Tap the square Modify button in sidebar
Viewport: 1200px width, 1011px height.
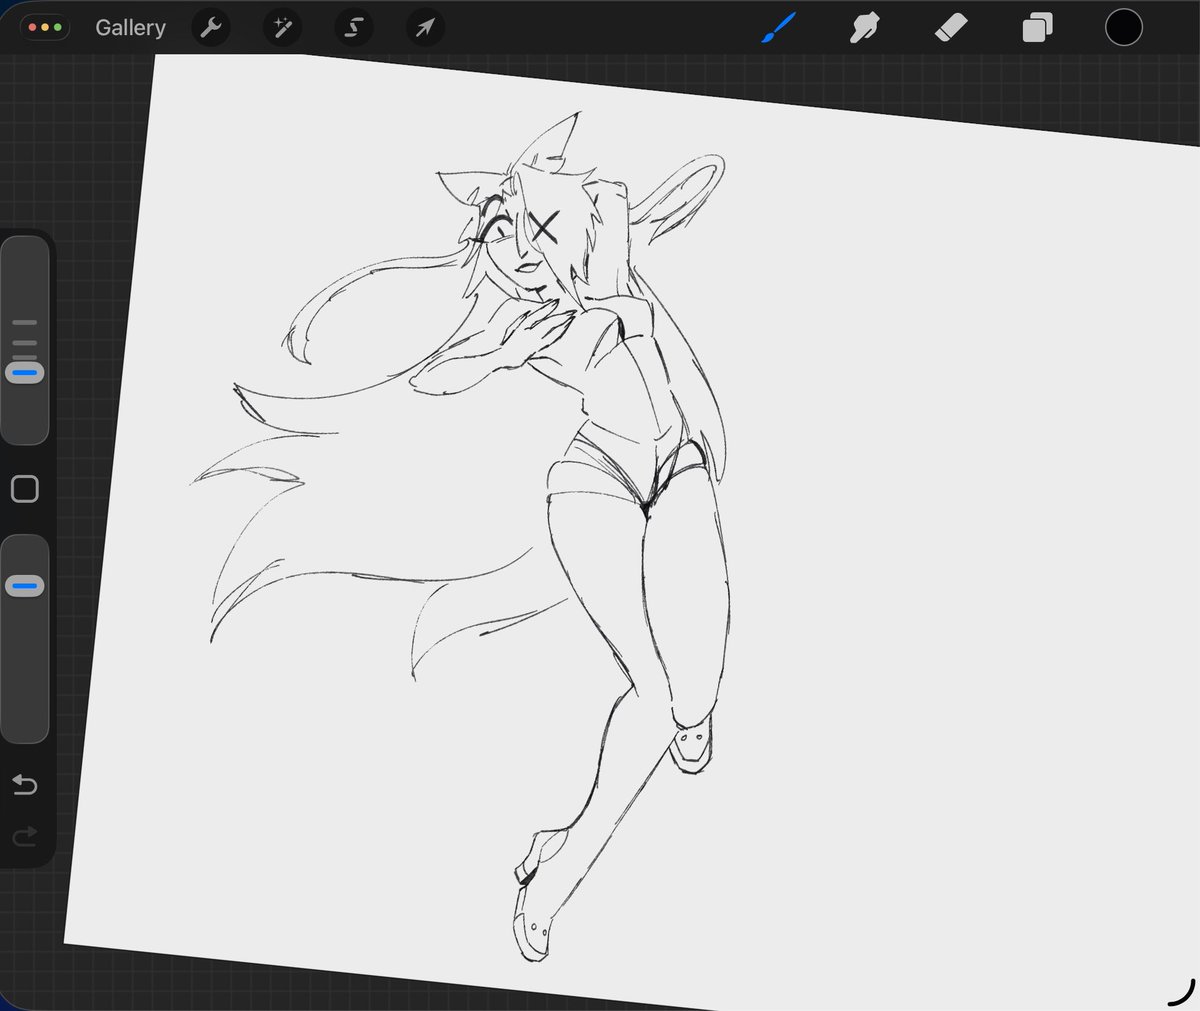25,489
